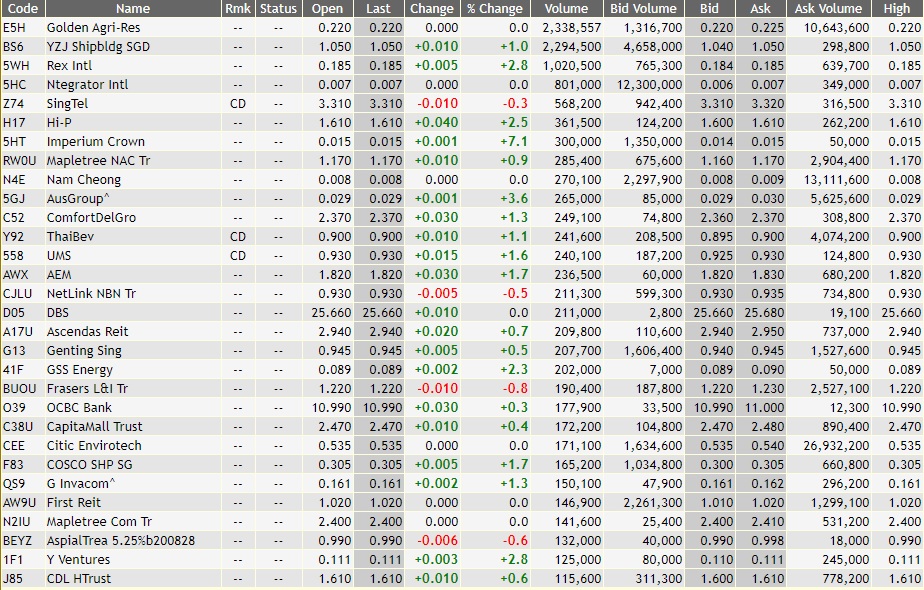The height and width of the screenshot is (590, 924).
Task: Open the Rex Intl stock entry
Action: [70, 65]
